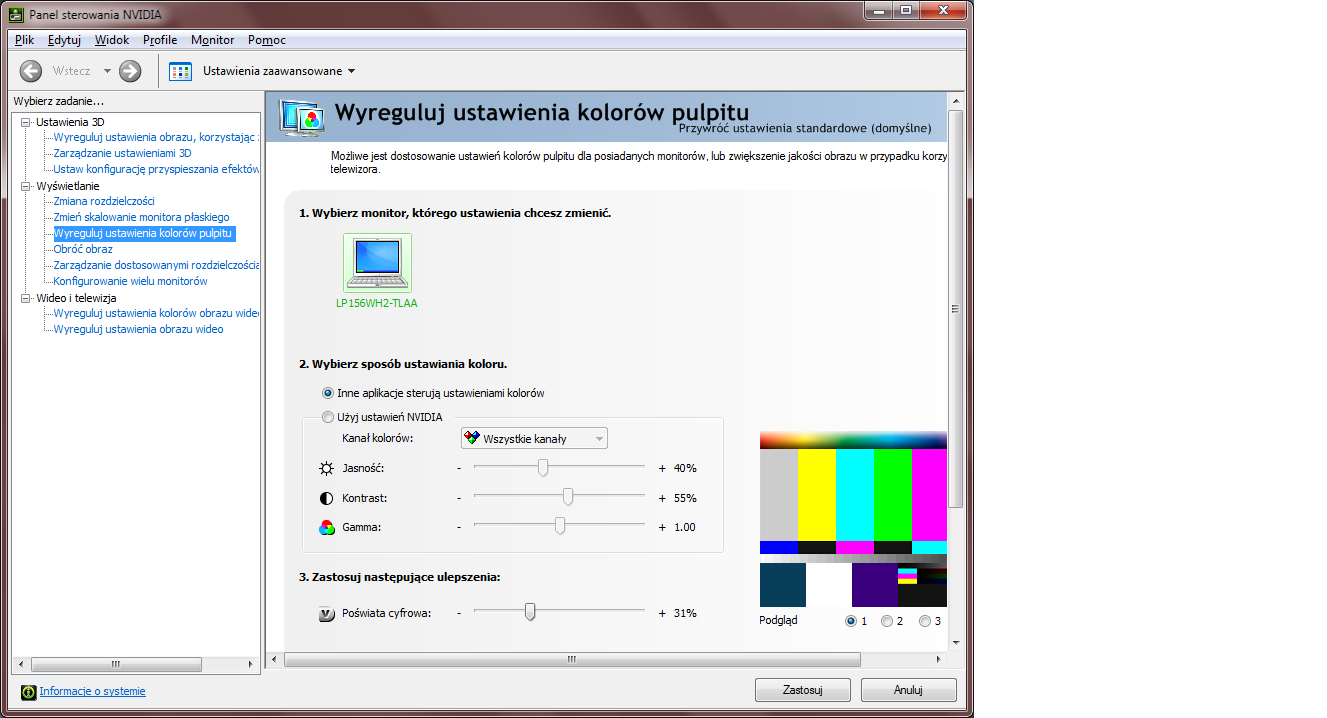
Task: Click the main panel horizontal scrollbar thumb
Action: coord(572,660)
